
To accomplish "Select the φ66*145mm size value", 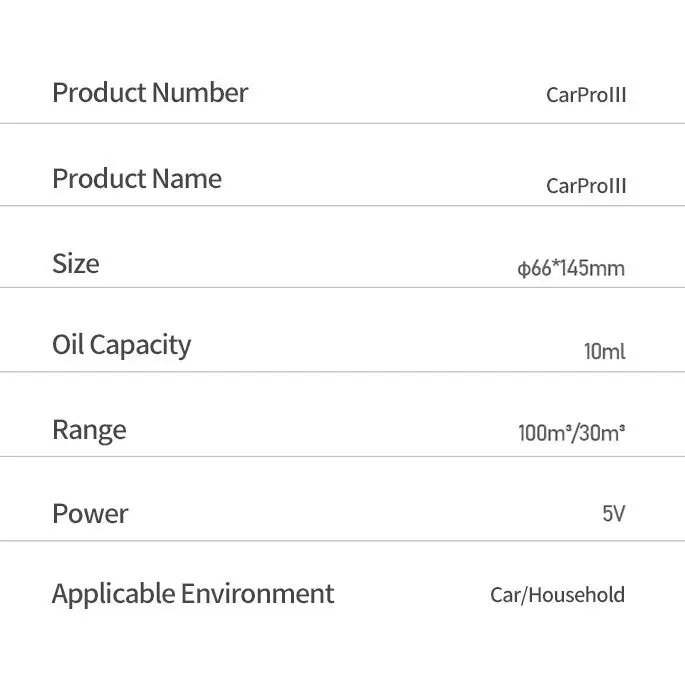I will pos(571,269).
